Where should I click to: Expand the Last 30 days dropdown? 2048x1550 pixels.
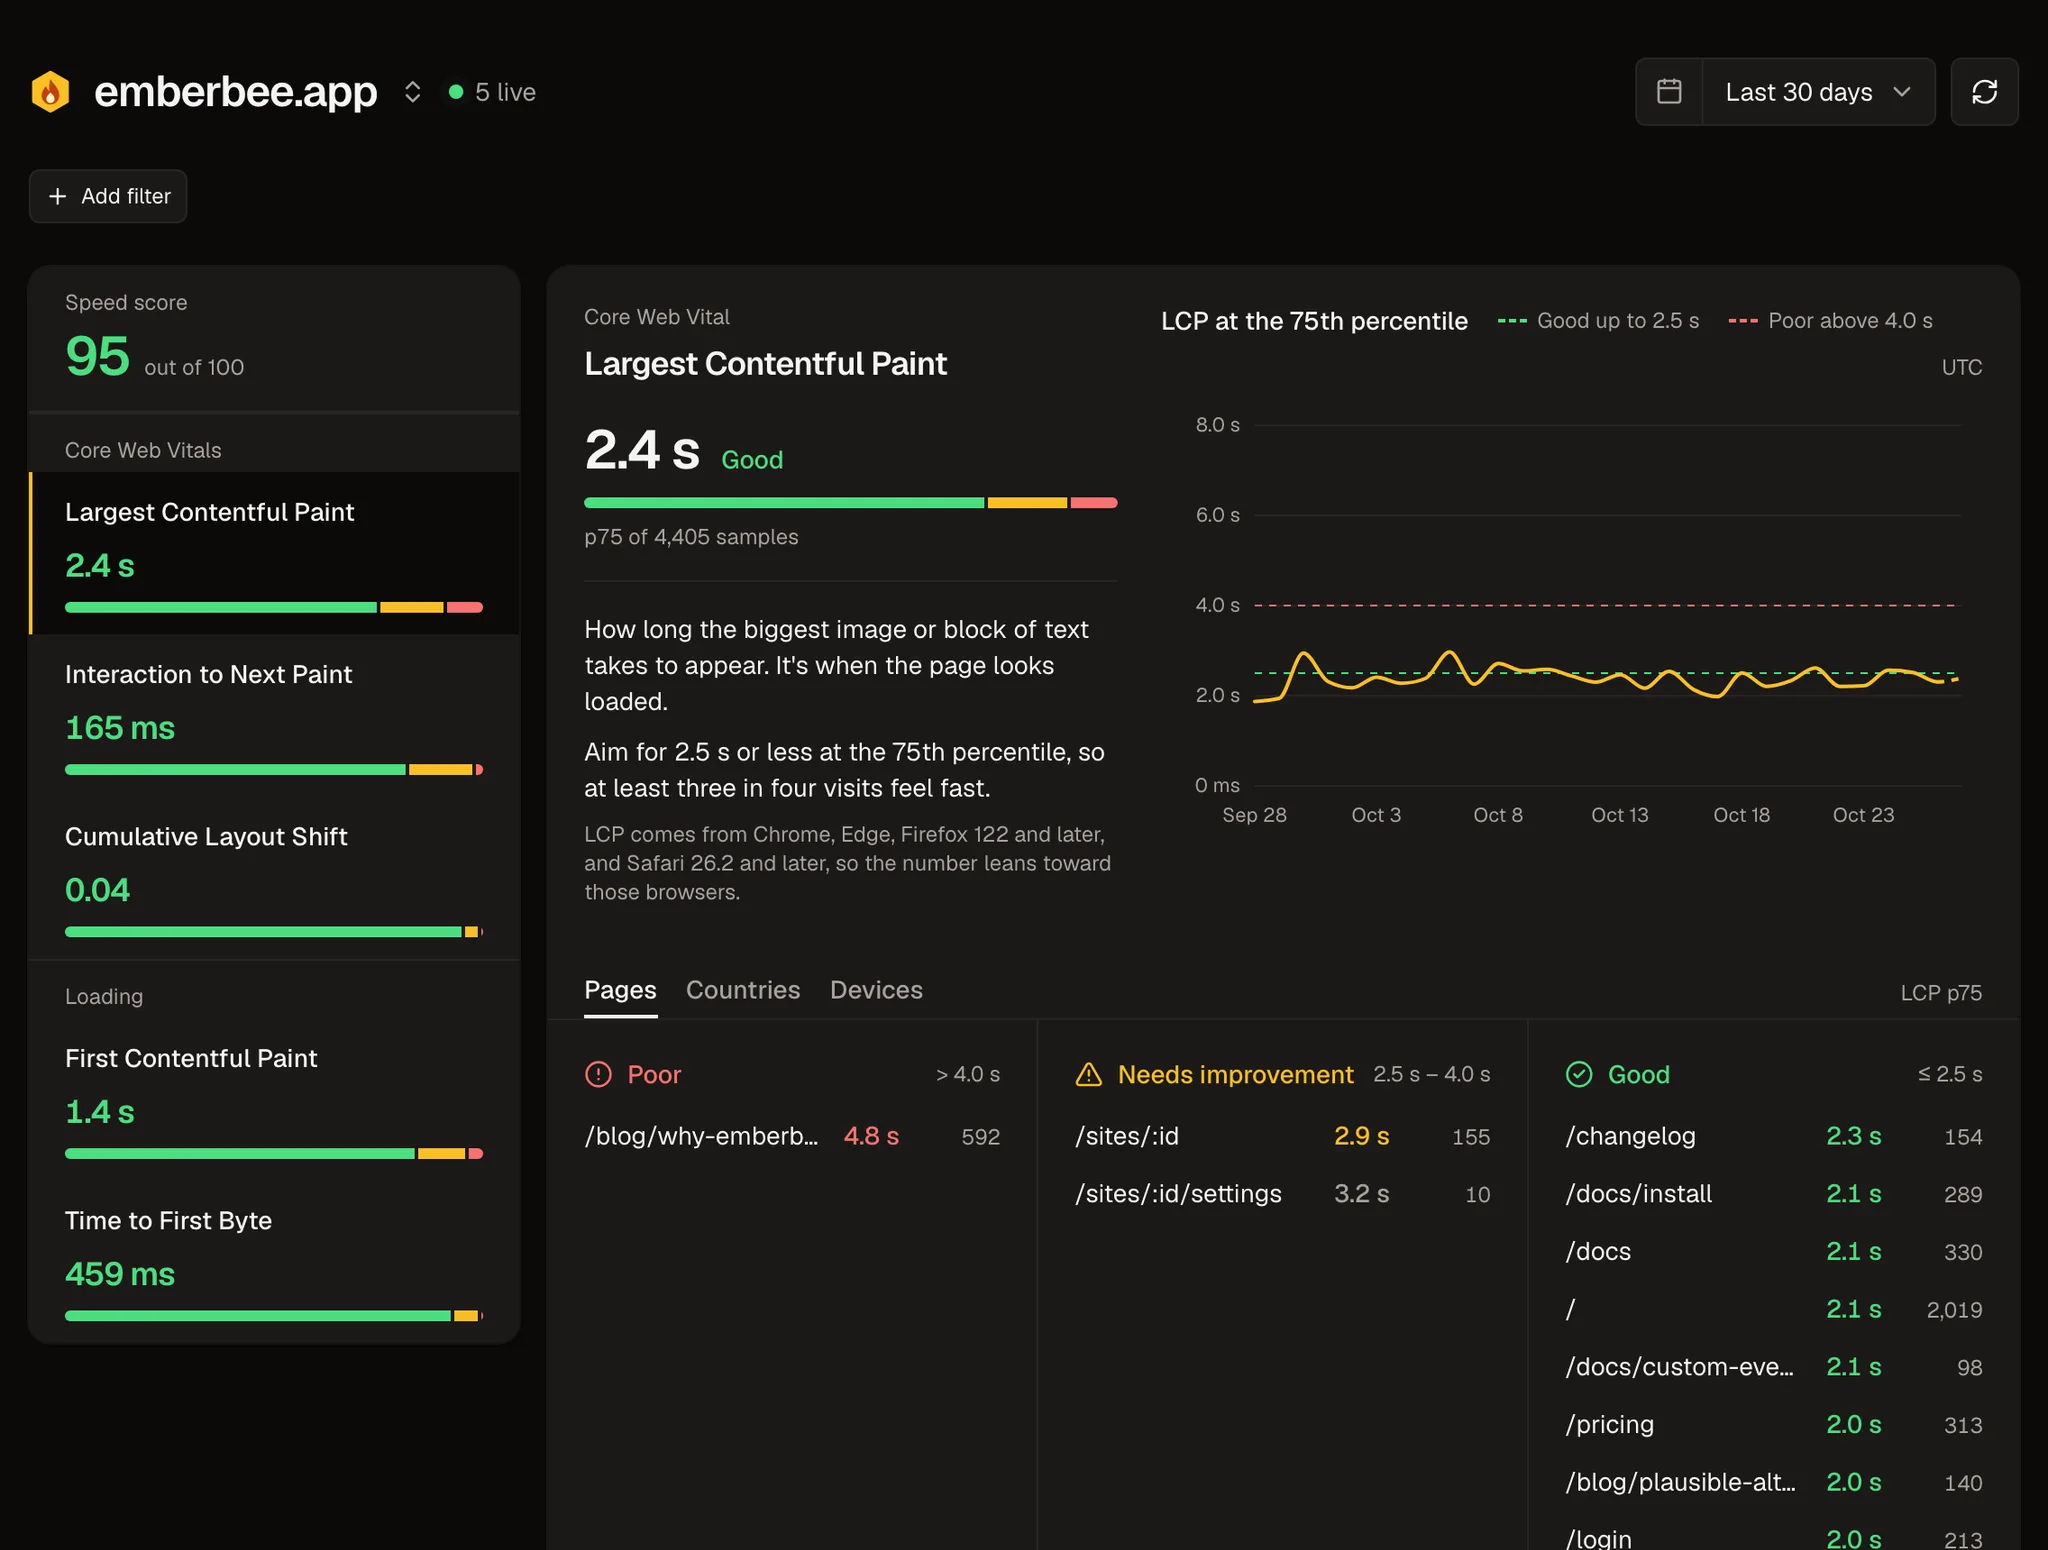[1818, 92]
